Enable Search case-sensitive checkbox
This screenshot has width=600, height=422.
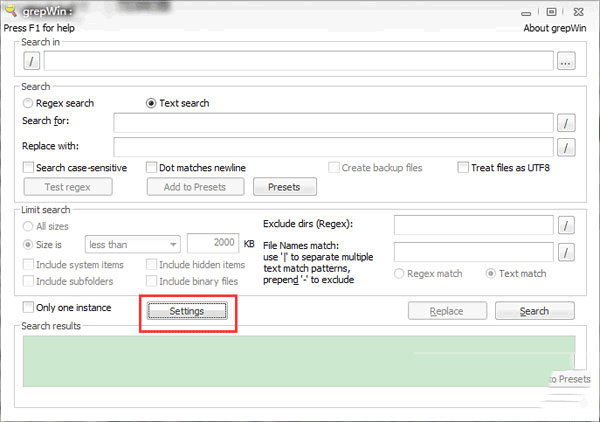29,168
